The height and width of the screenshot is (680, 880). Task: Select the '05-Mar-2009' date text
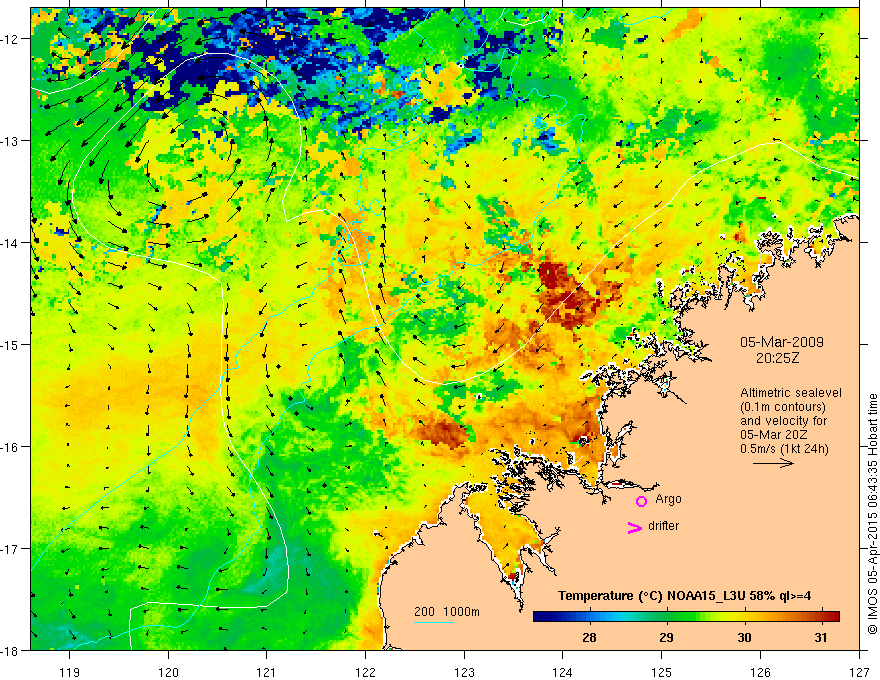pyautogui.click(x=782, y=342)
